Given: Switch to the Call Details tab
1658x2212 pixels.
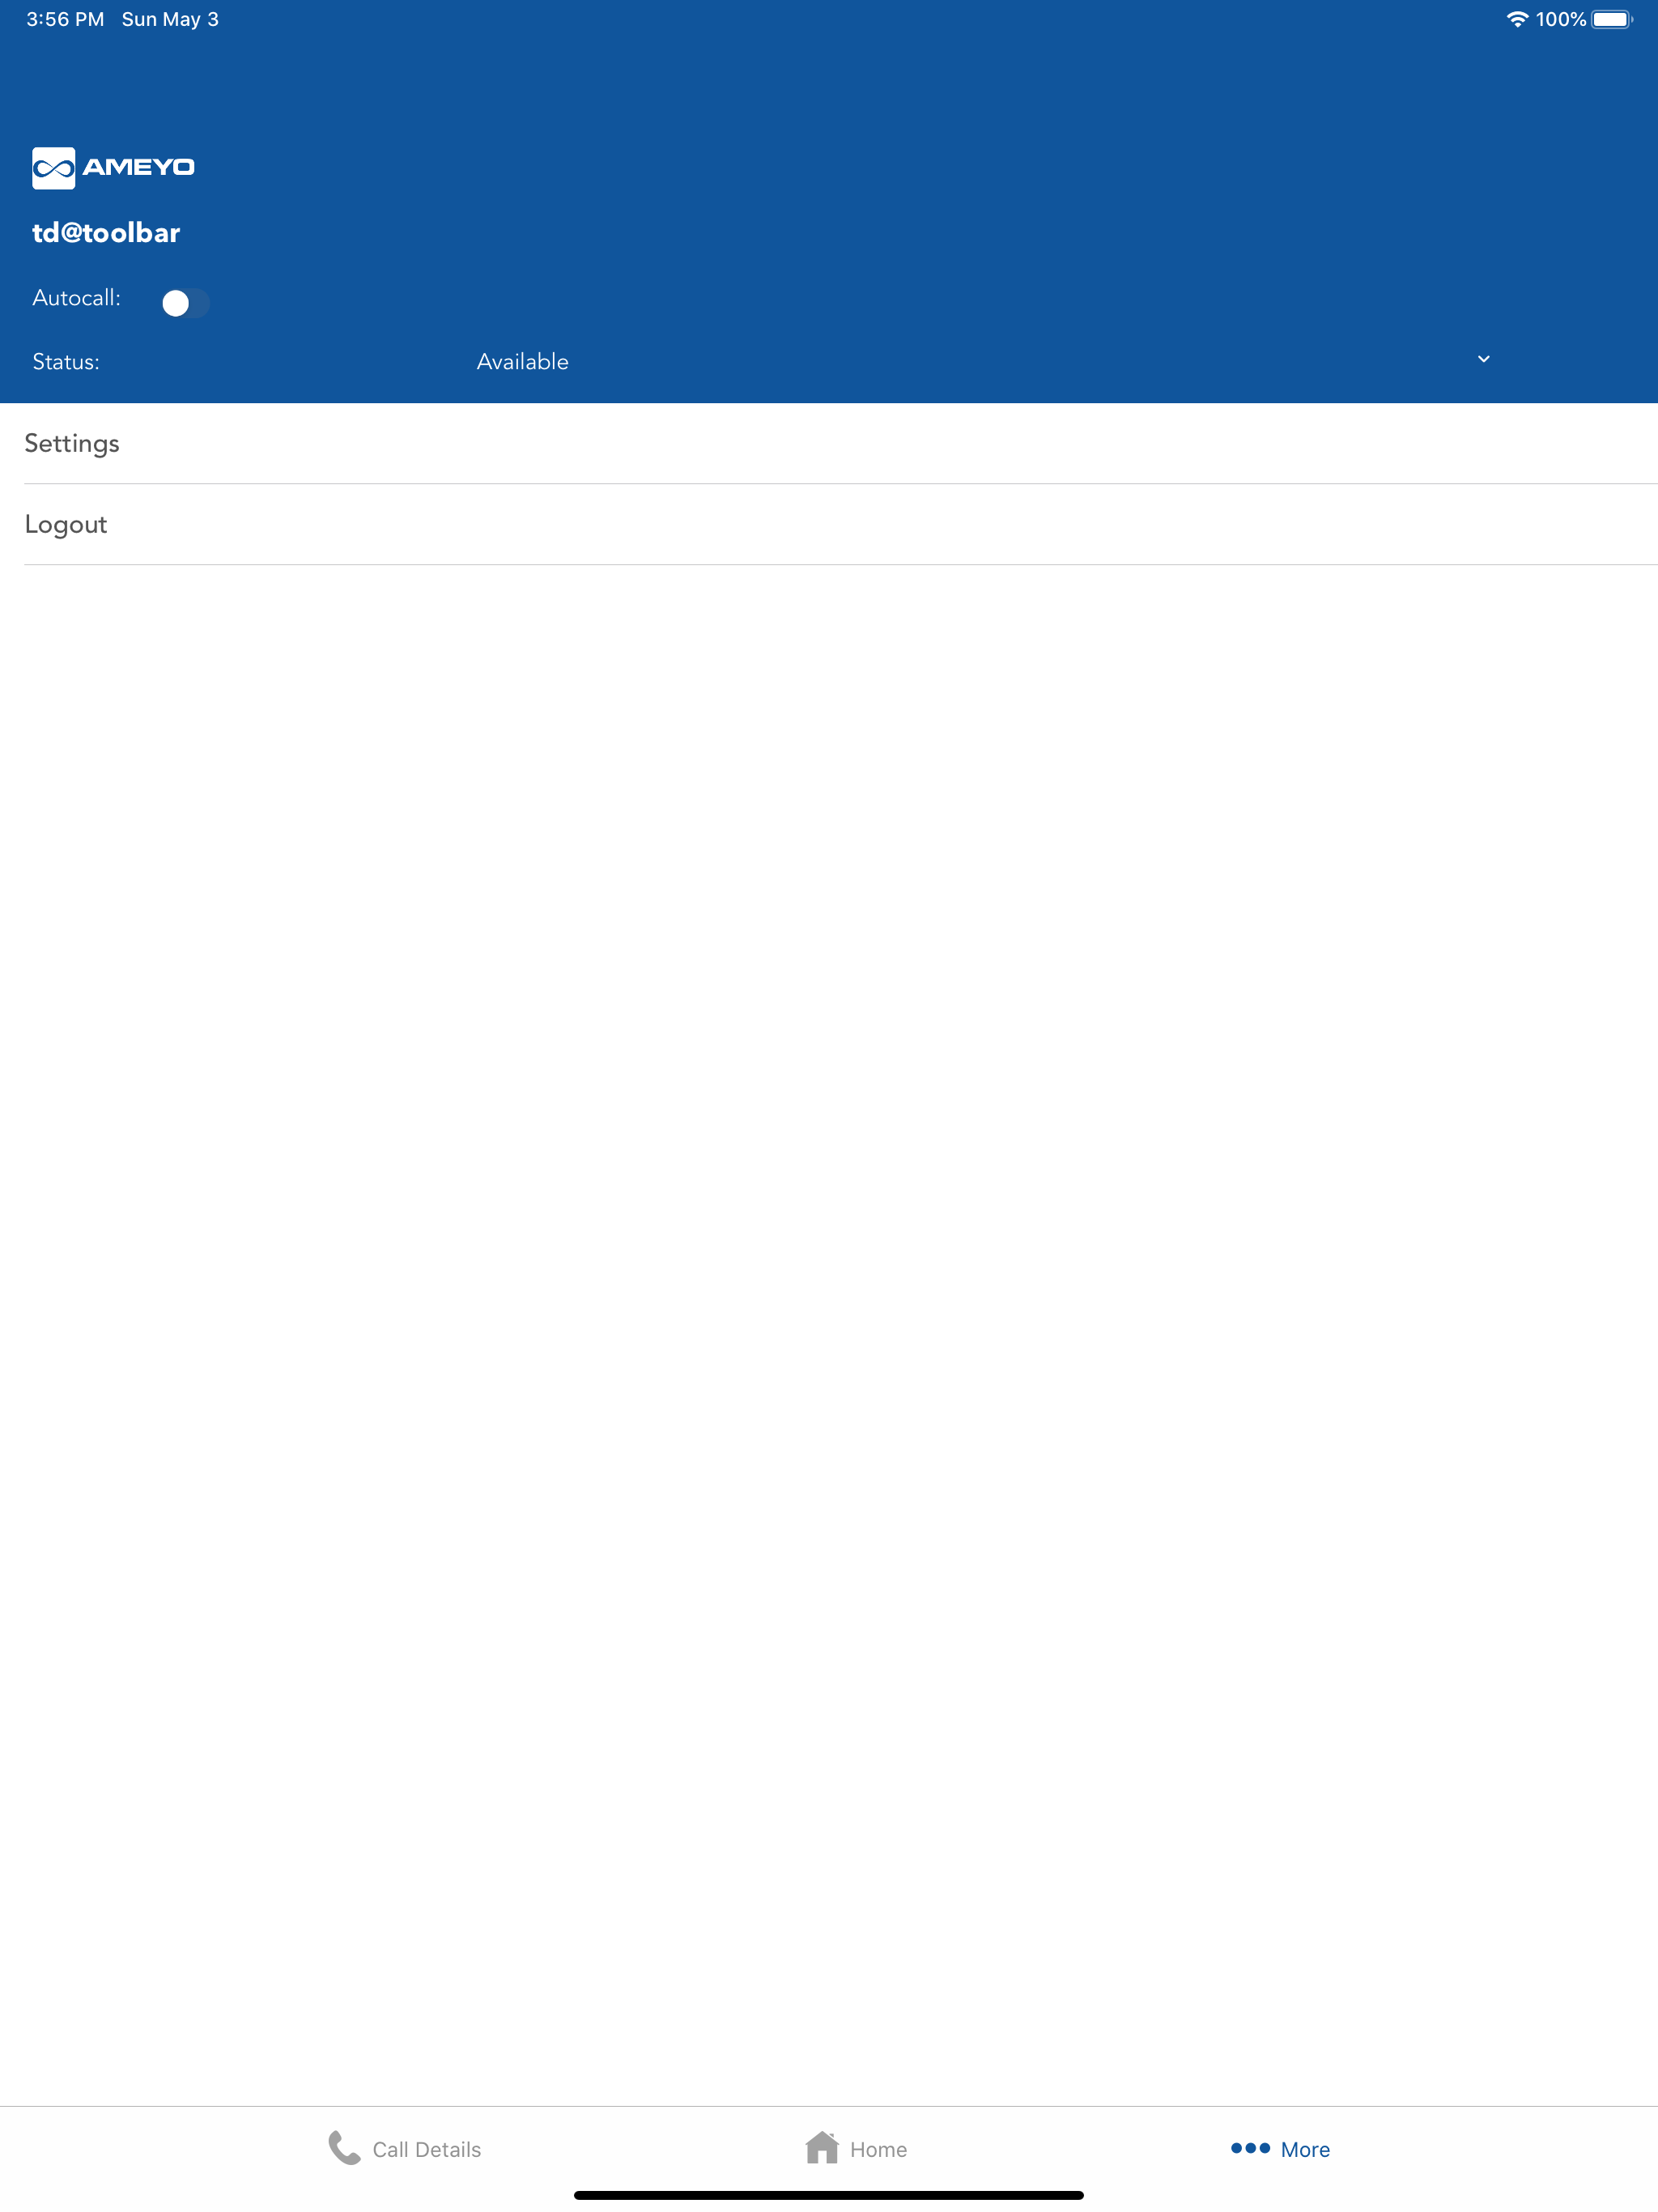Looking at the screenshot, I should (404, 2148).
